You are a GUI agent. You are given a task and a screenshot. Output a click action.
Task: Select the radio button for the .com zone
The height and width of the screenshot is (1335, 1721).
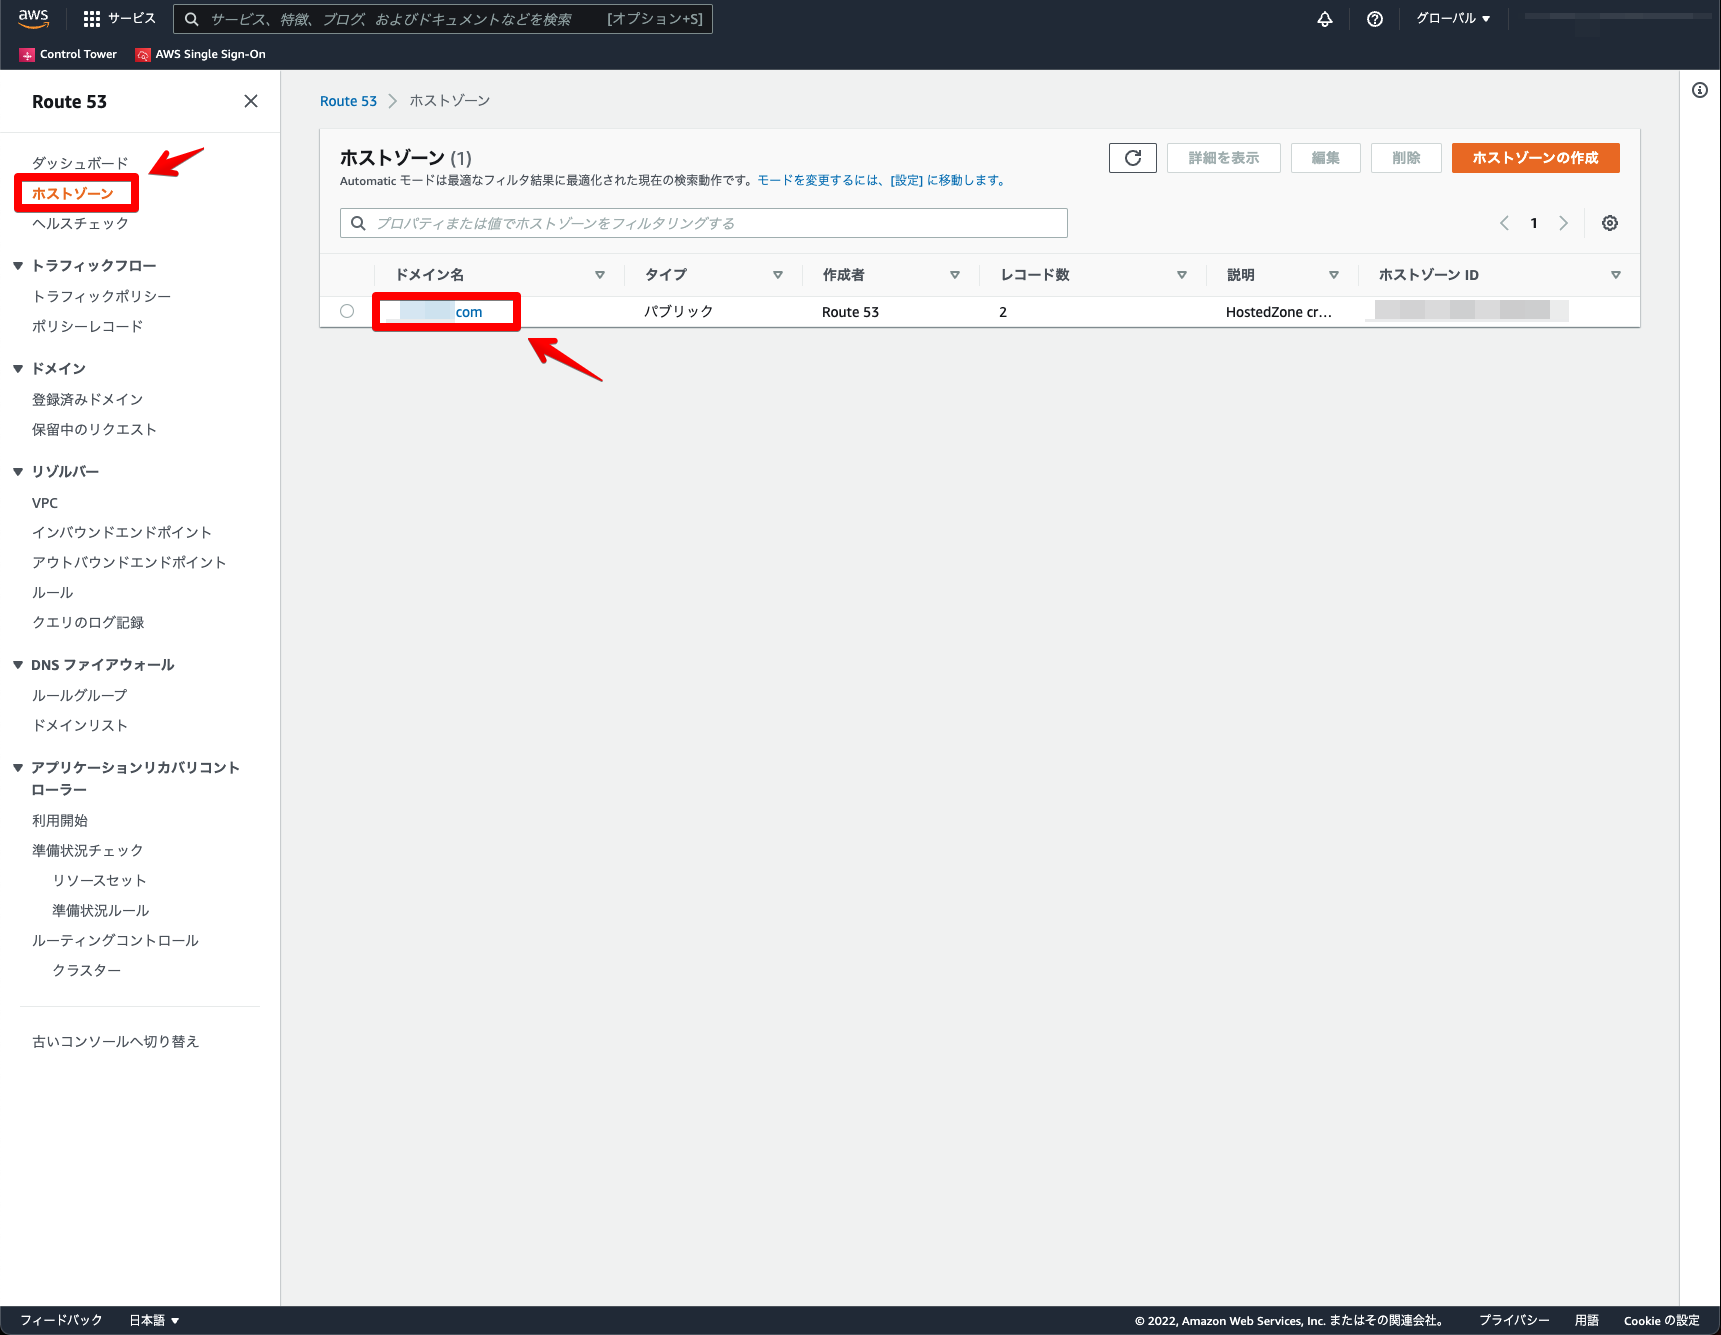[347, 311]
